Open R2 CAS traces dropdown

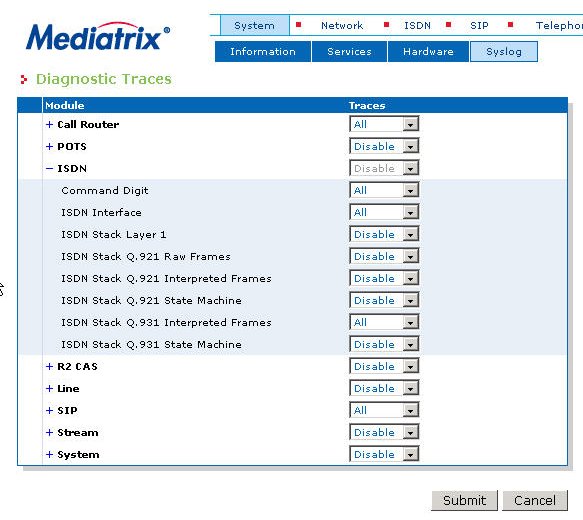point(384,366)
